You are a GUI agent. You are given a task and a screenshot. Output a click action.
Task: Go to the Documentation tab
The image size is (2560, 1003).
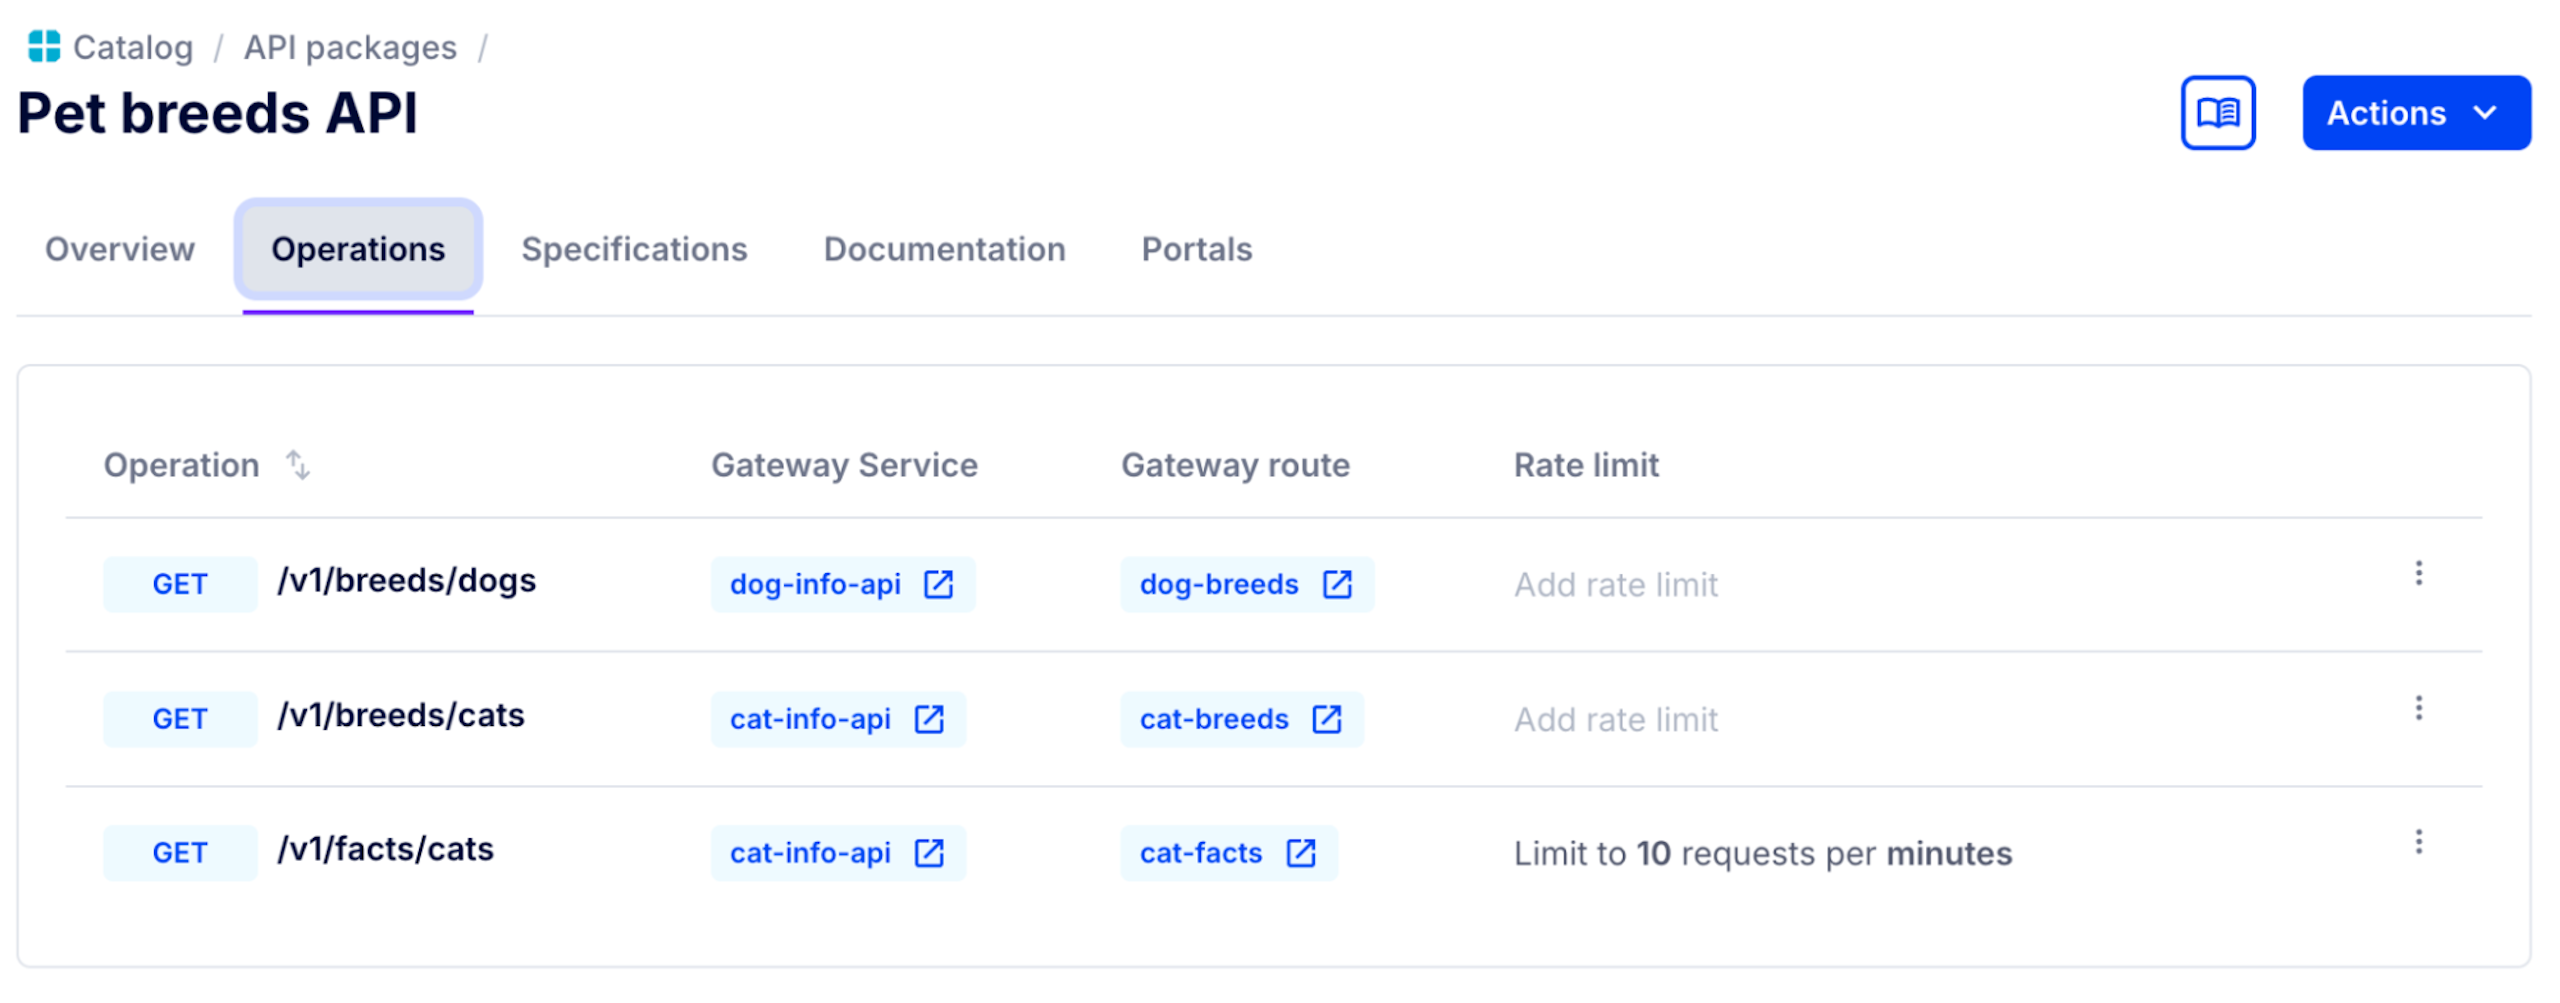[x=943, y=249]
